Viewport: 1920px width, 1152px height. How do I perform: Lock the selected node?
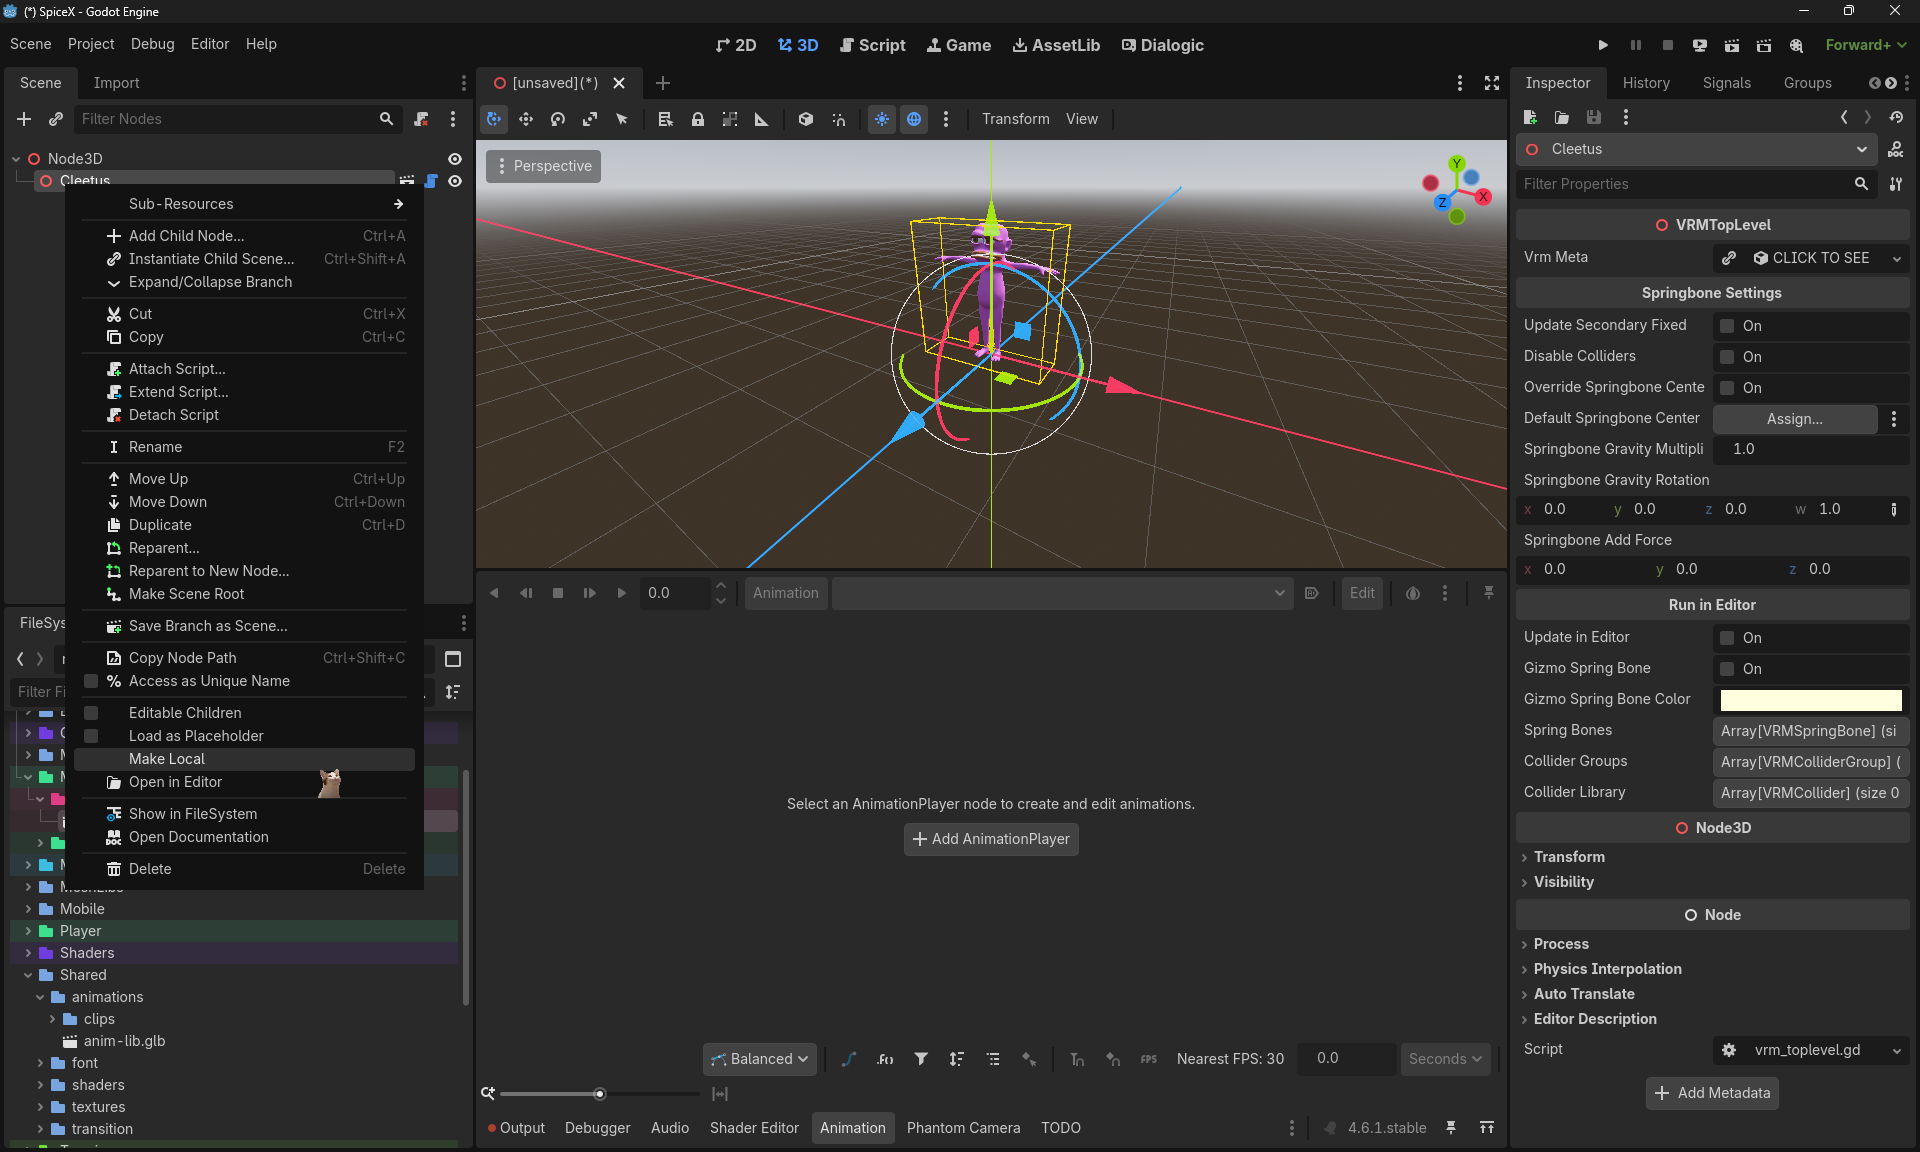tap(698, 119)
